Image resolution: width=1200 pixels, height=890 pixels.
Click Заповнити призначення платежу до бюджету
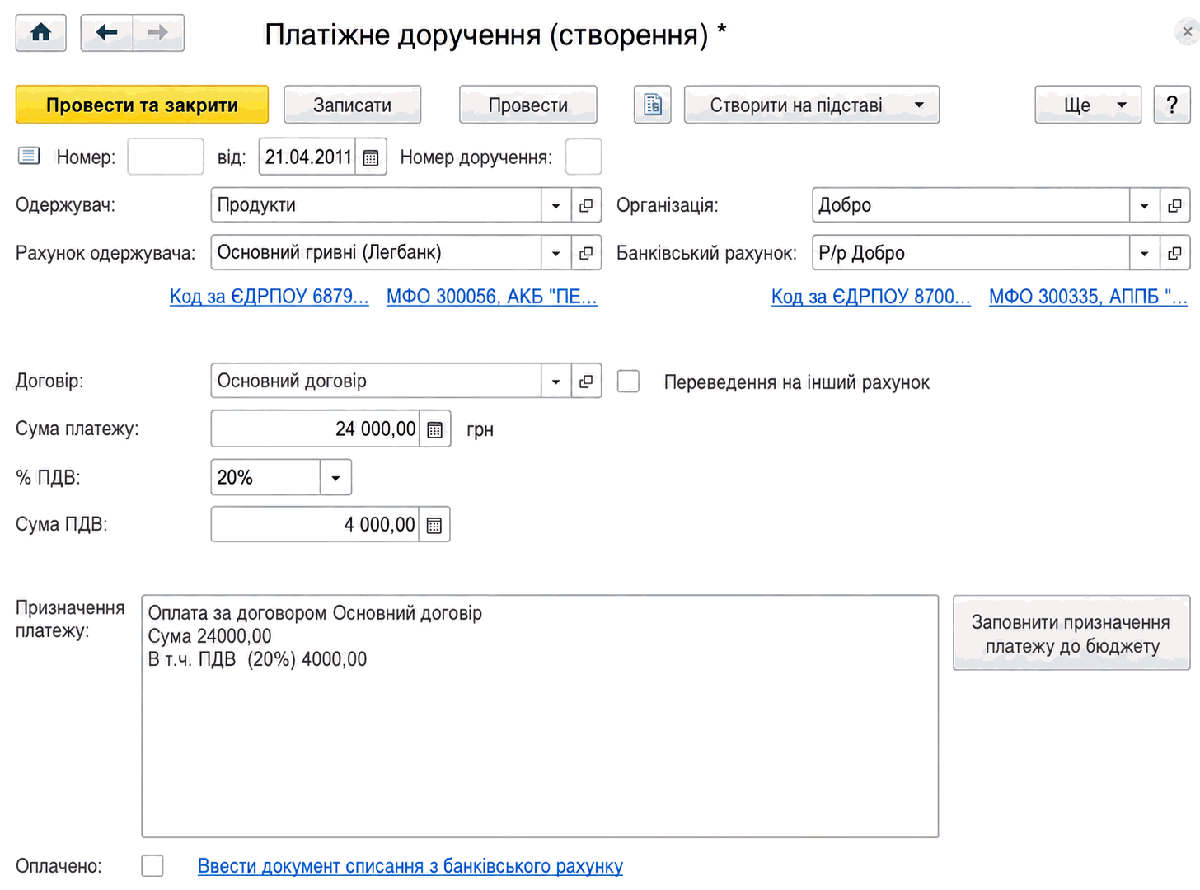point(1072,633)
